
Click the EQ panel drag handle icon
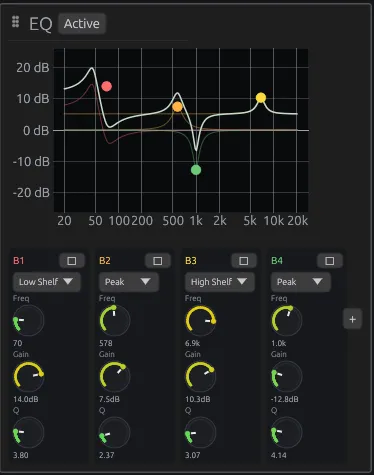(x=15, y=22)
